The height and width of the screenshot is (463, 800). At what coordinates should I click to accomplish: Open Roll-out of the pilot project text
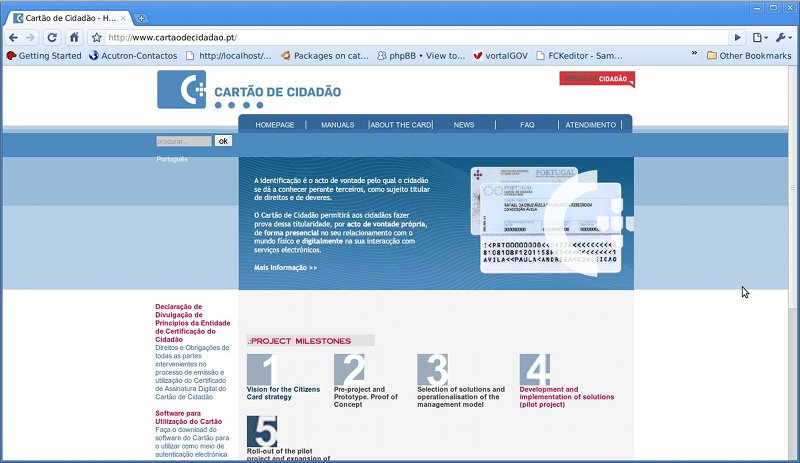(x=288, y=455)
